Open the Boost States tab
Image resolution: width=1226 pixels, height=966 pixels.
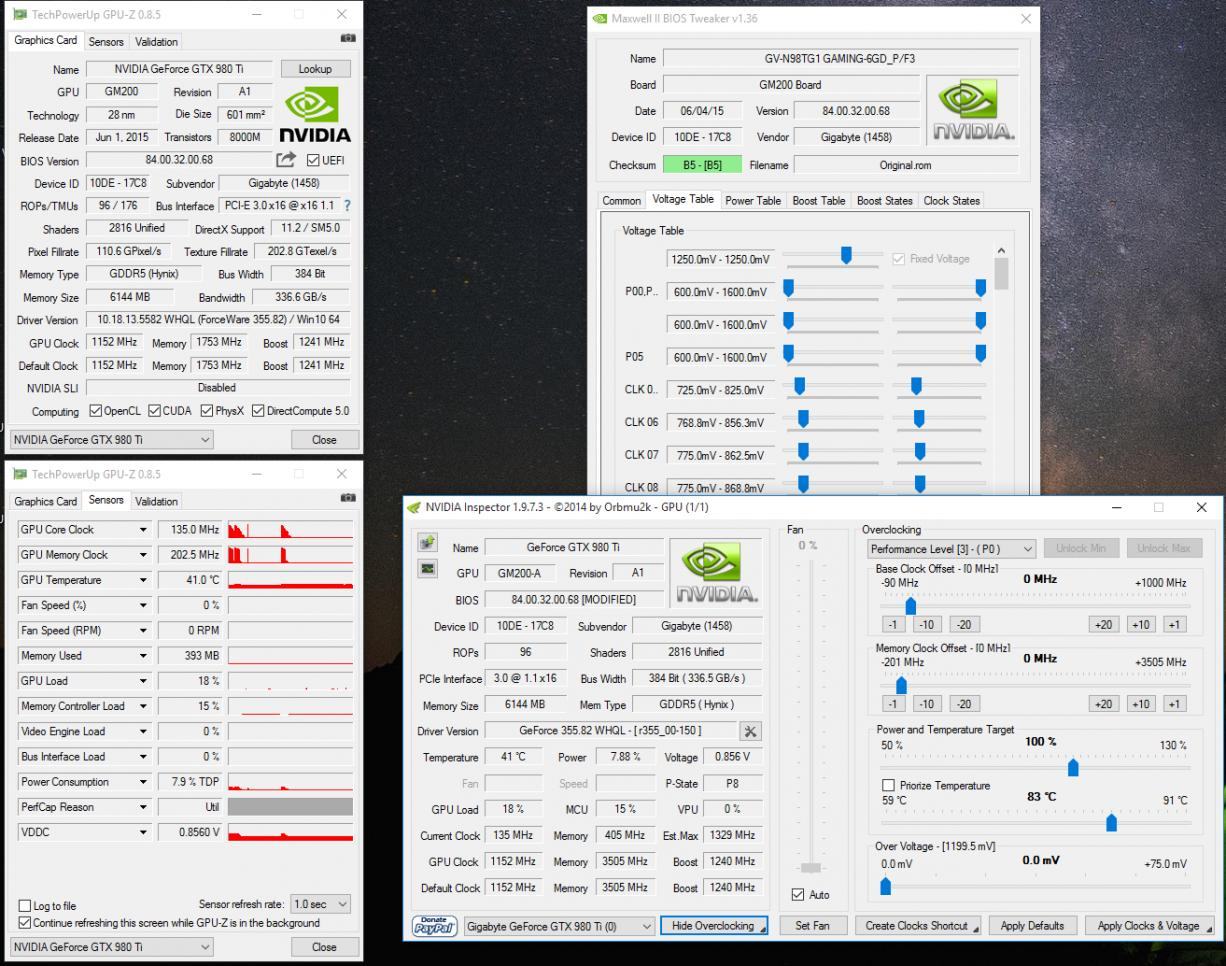(x=885, y=201)
